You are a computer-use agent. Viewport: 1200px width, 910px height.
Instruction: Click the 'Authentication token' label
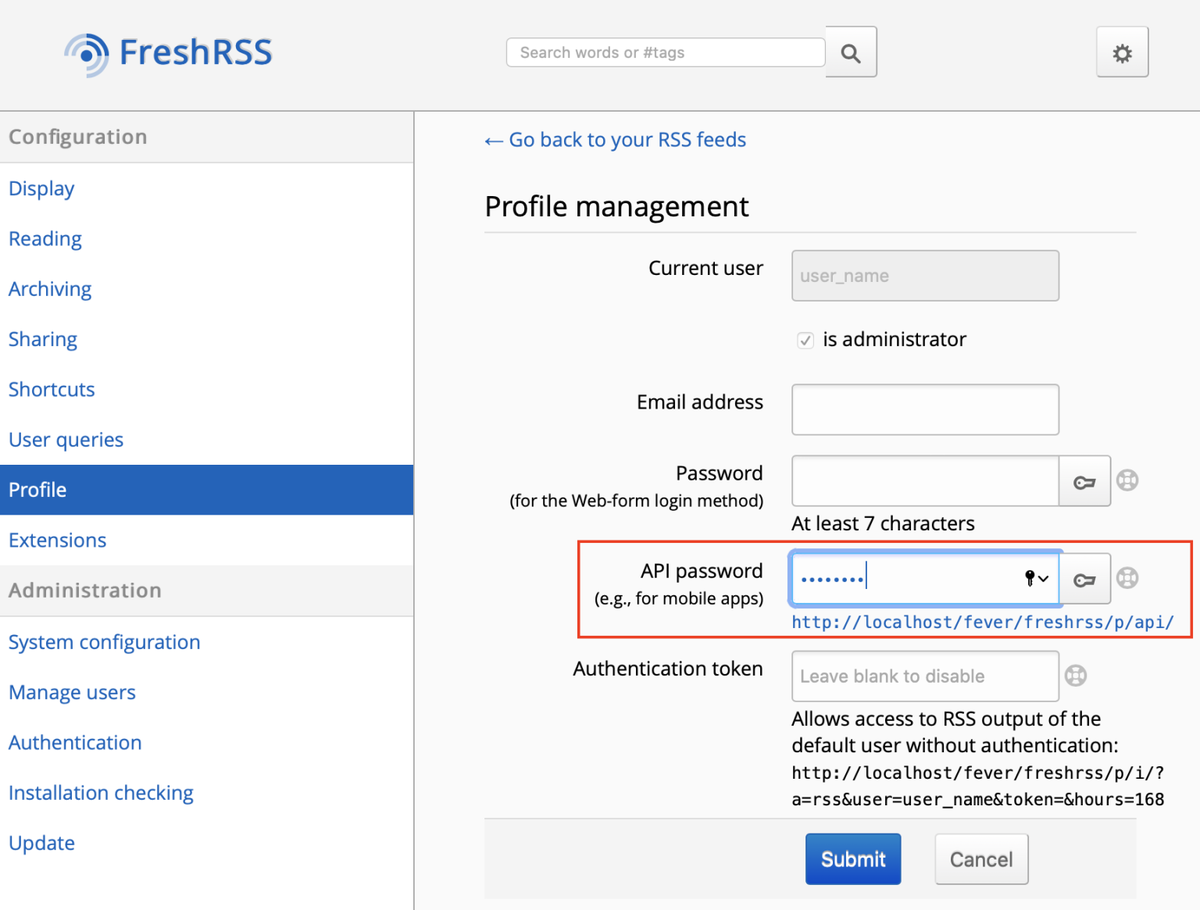(x=668, y=668)
